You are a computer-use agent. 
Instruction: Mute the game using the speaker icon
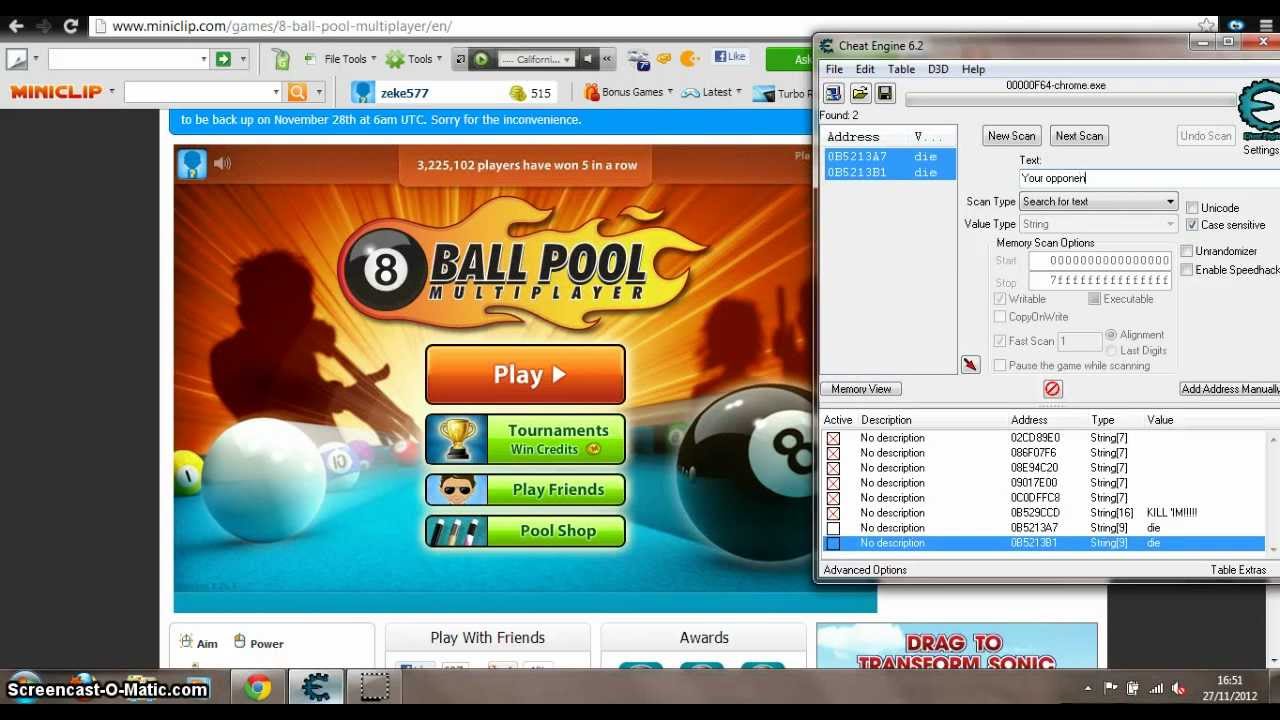coord(222,163)
